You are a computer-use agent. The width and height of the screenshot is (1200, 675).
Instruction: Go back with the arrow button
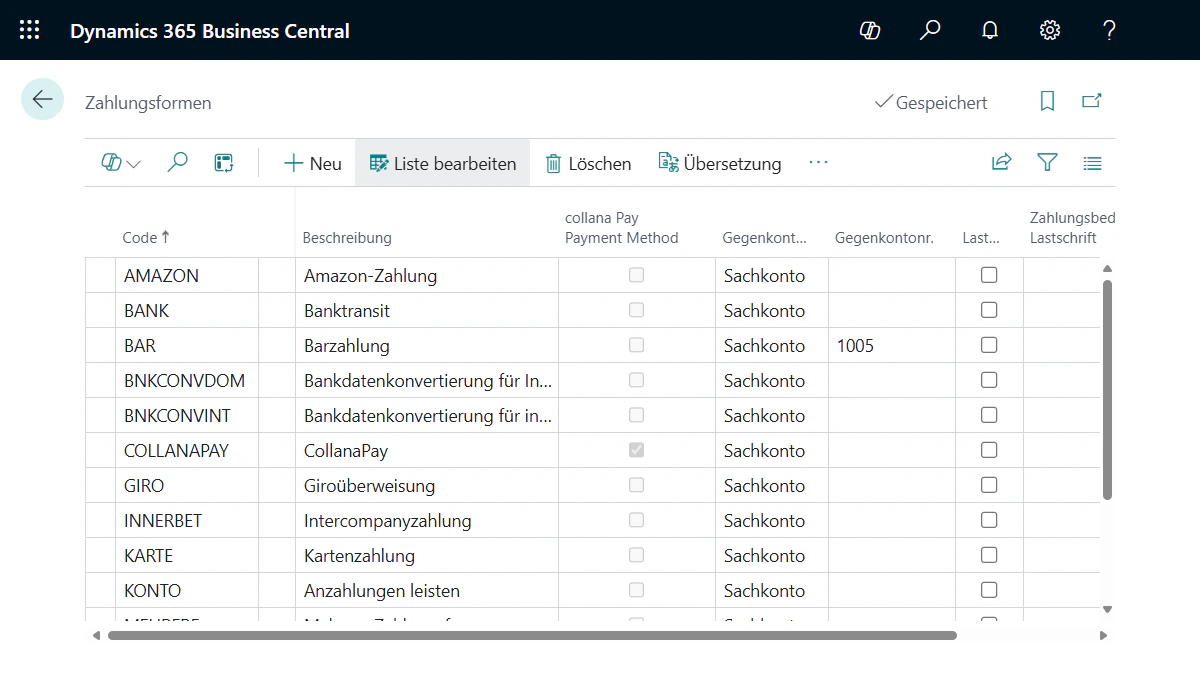pyautogui.click(x=43, y=99)
